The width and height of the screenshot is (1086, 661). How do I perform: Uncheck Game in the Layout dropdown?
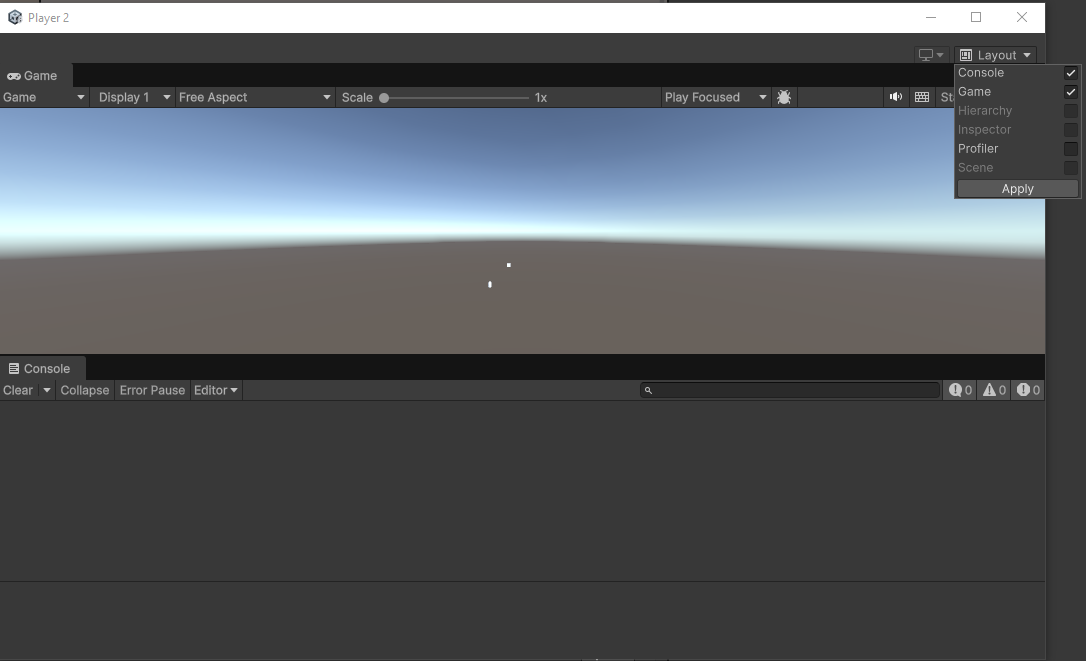(1070, 91)
